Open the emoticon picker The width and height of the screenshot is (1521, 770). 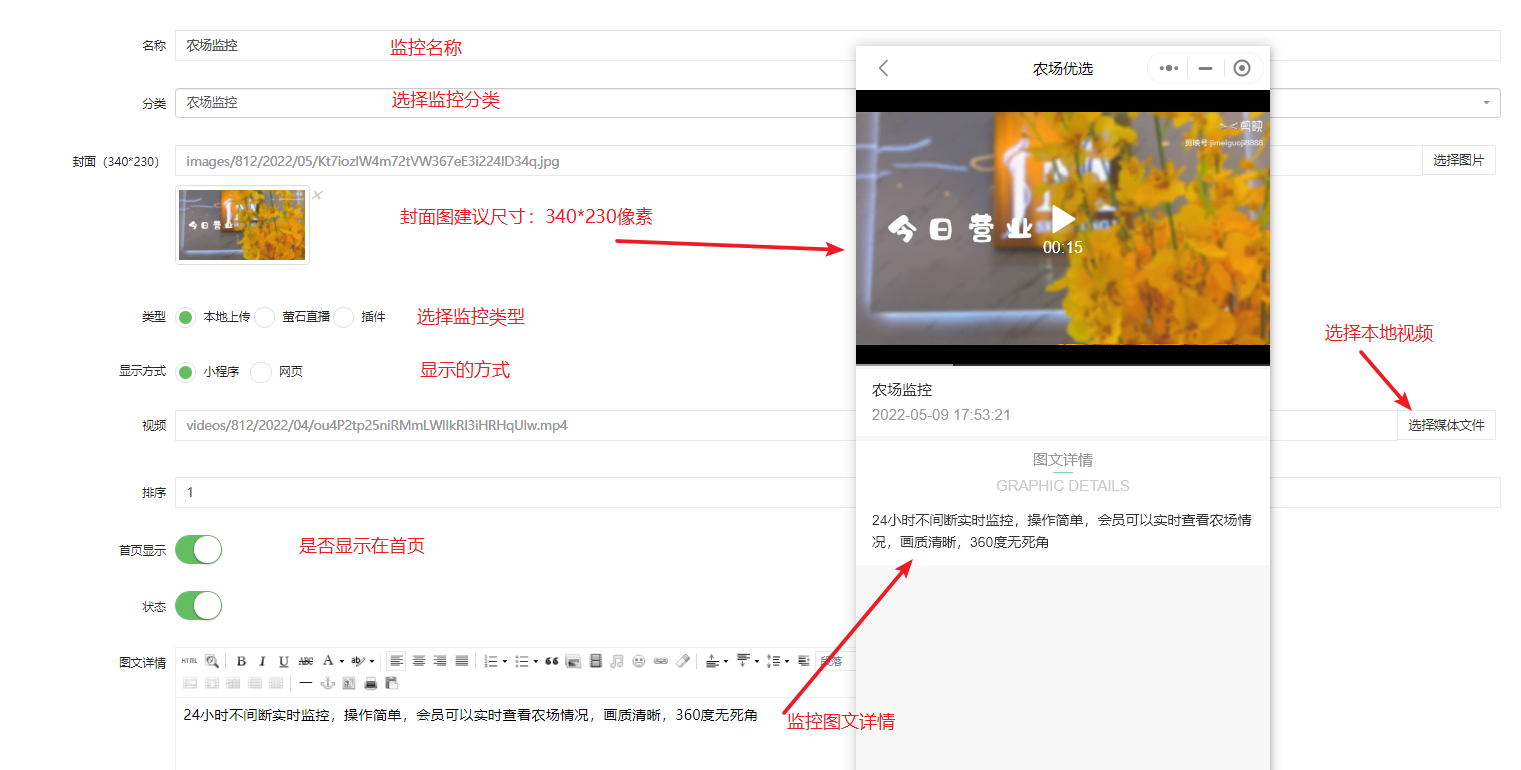coord(638,661)
